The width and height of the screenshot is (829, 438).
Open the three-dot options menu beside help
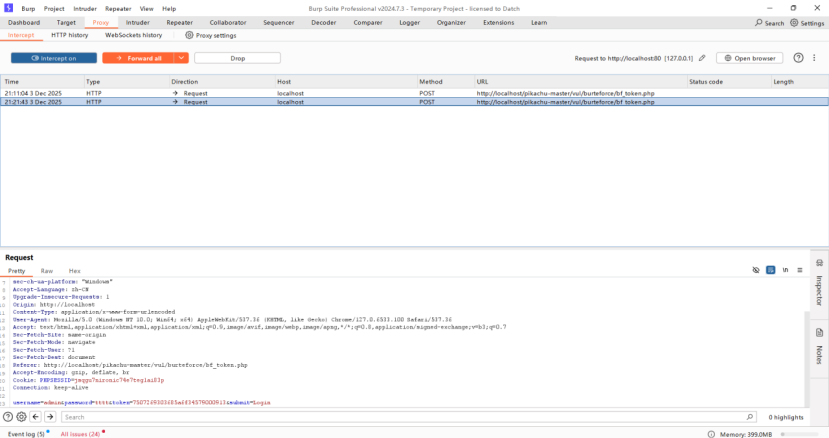(x=814, y=58)
